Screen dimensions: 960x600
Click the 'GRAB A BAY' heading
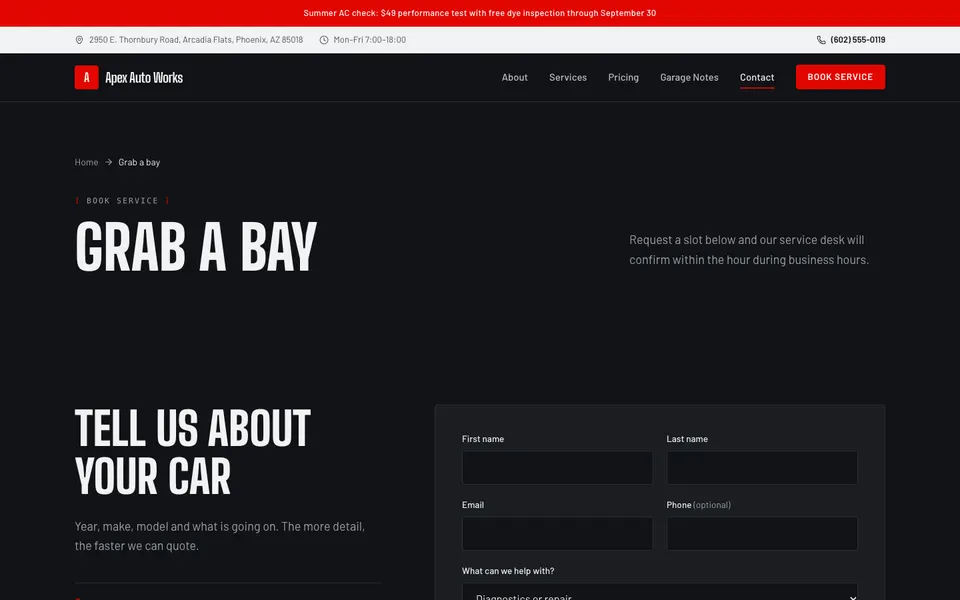[x=196, y=247]
